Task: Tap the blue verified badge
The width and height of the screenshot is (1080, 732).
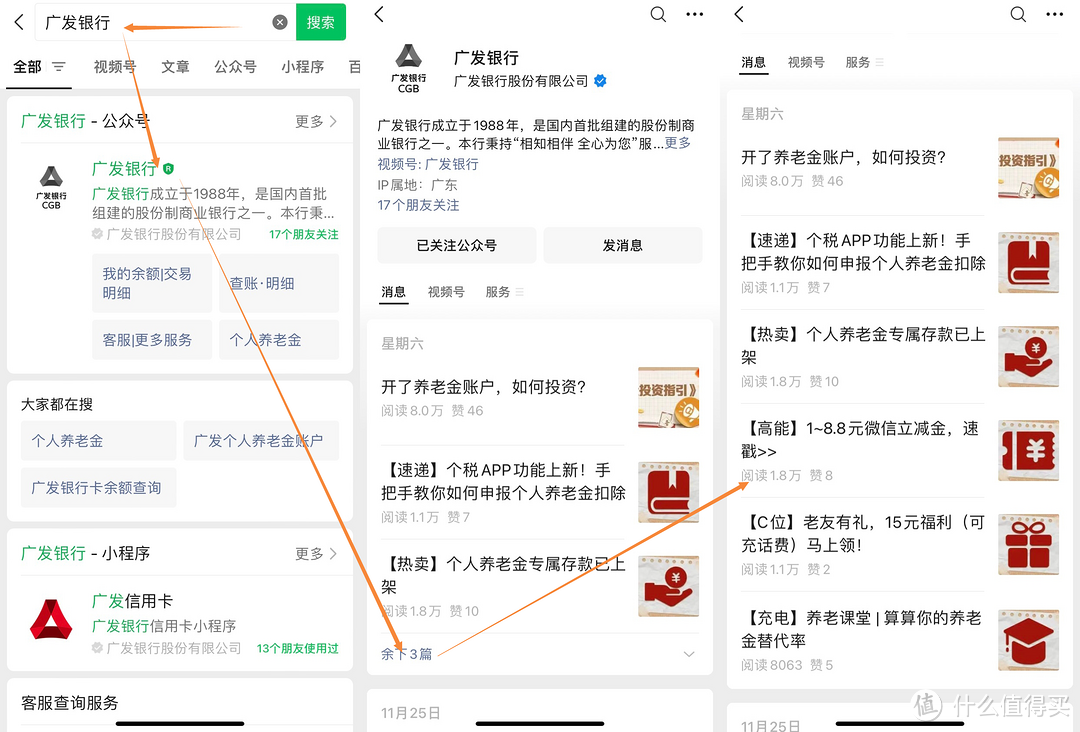Action: pyautogui.click(x=600, y=81)
